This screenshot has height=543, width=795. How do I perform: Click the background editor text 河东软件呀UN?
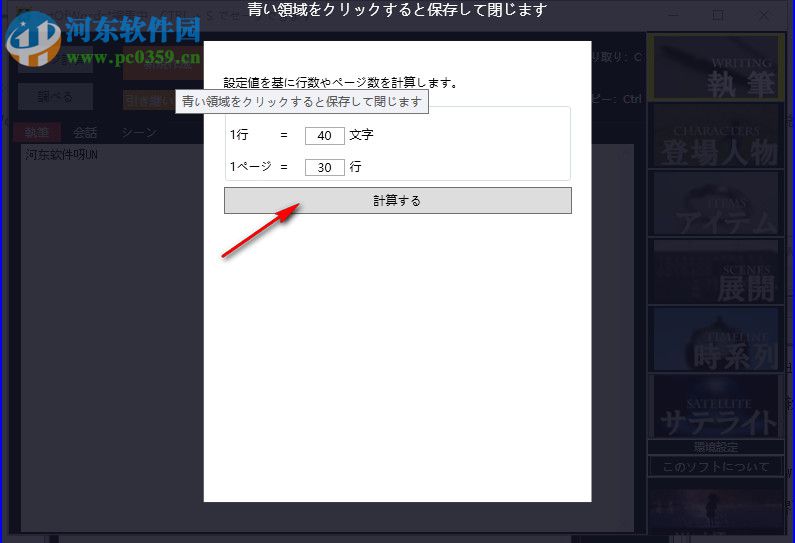(x=61, y=155)
